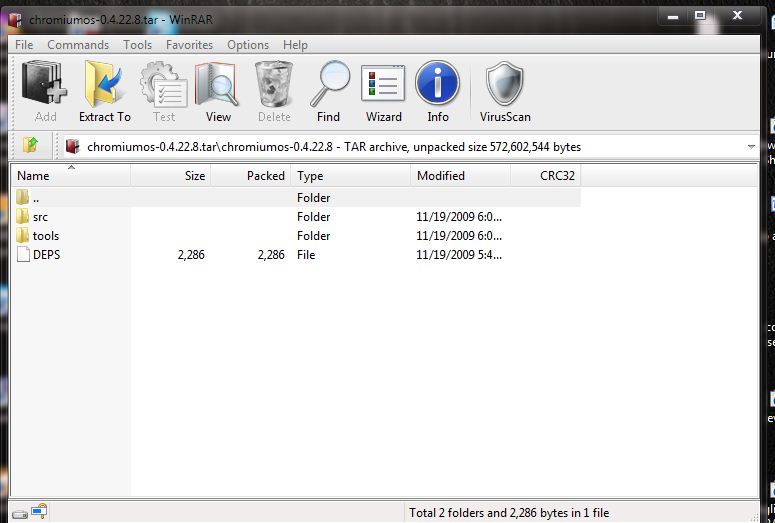Click the Add archive toolbar icon

point(44,83)
